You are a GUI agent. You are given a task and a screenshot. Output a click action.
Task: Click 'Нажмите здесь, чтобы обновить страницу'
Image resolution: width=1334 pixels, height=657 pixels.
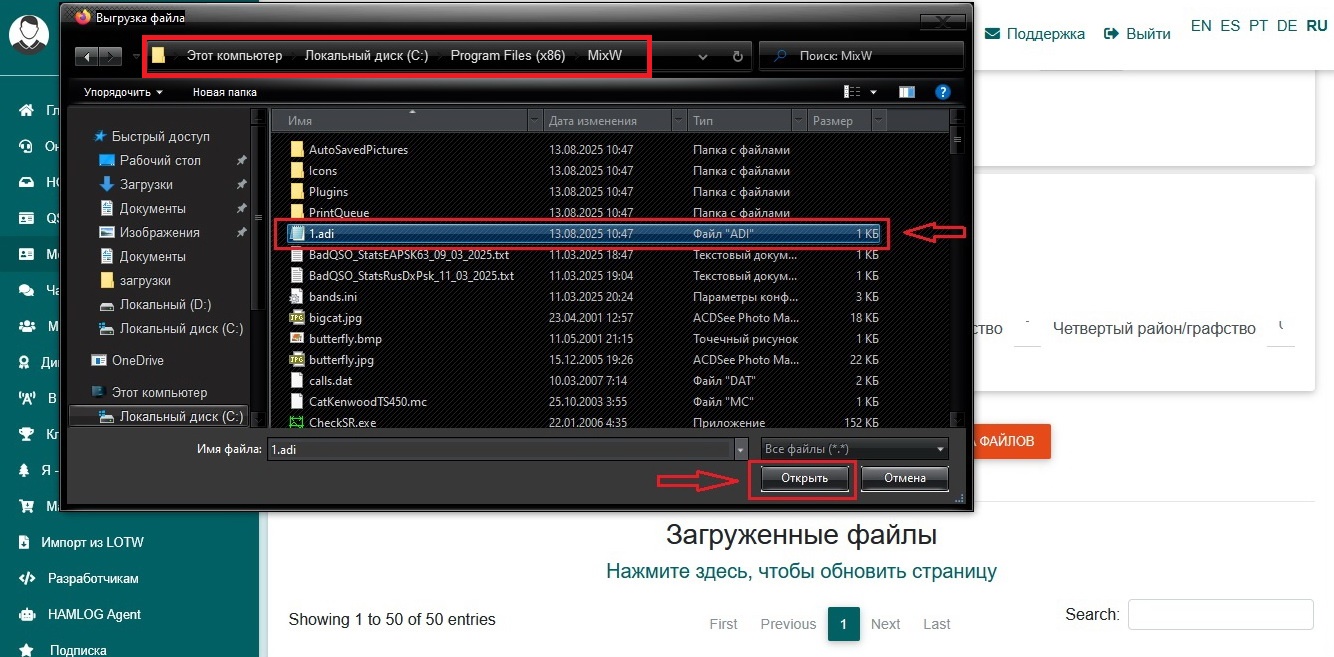pyautogui.click(x=801, y=571)
